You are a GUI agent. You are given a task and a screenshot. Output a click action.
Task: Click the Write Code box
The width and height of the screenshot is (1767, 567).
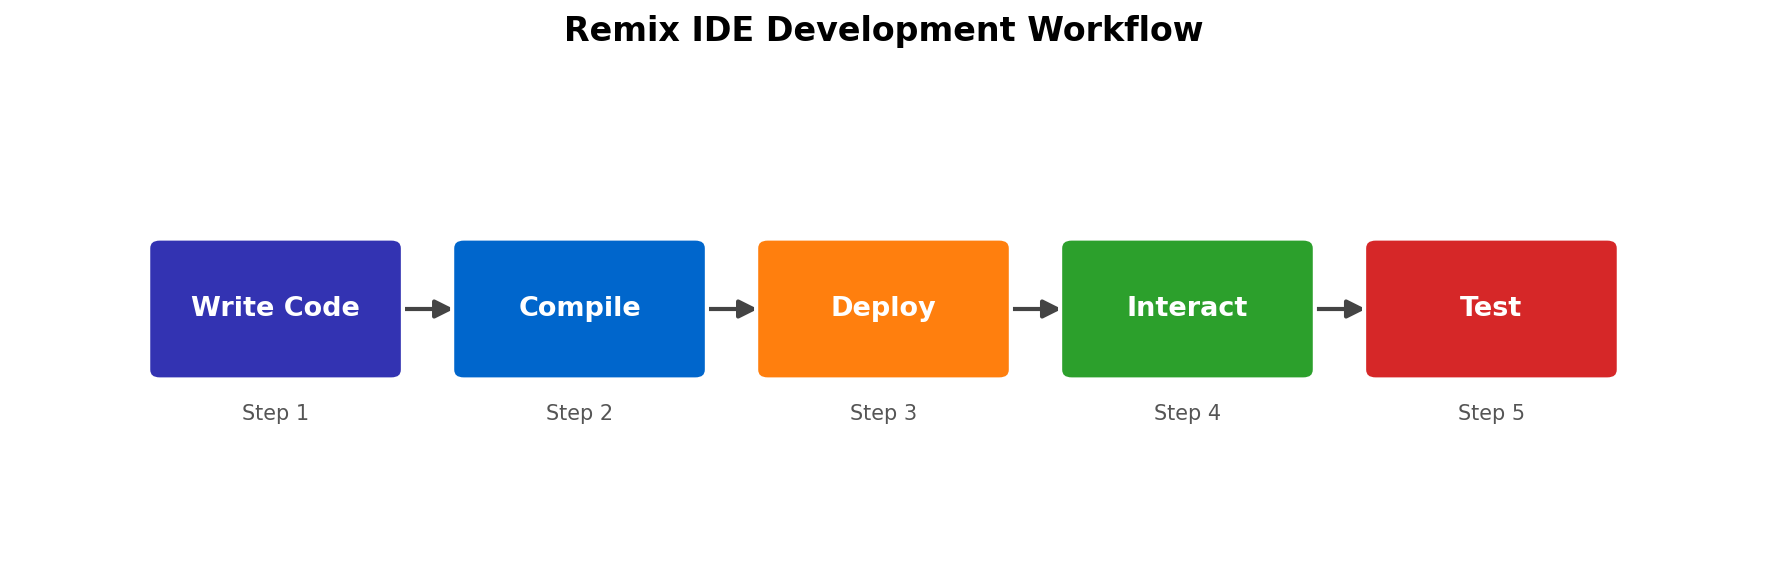[x=275, y=309]
